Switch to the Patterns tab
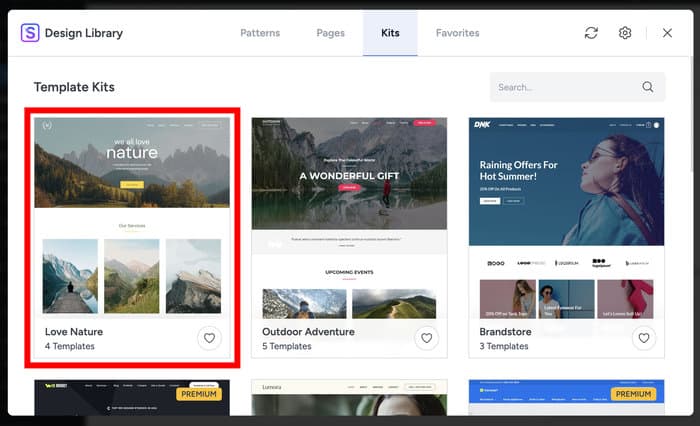This screenshot has width=700, height=426. [260, 33]
